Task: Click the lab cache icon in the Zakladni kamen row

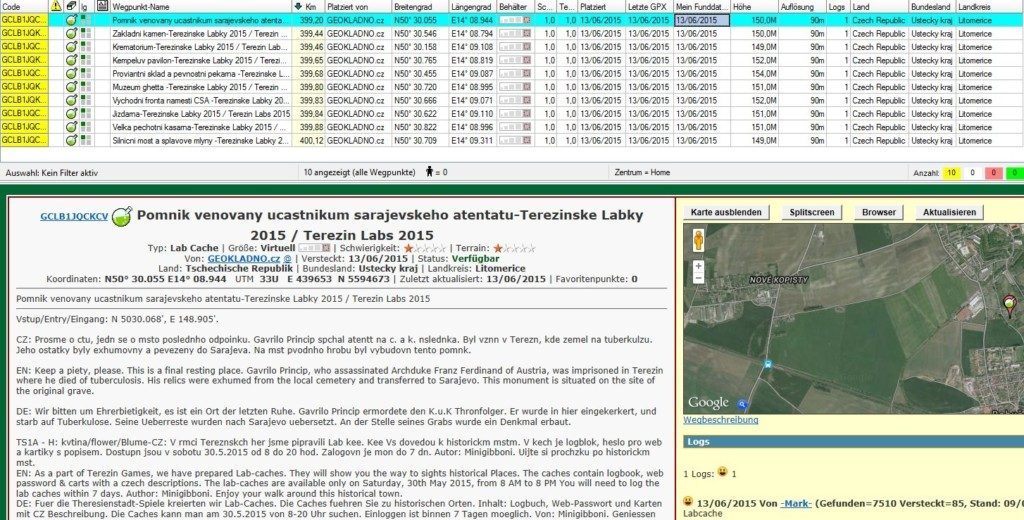Action: coord(71,33)
